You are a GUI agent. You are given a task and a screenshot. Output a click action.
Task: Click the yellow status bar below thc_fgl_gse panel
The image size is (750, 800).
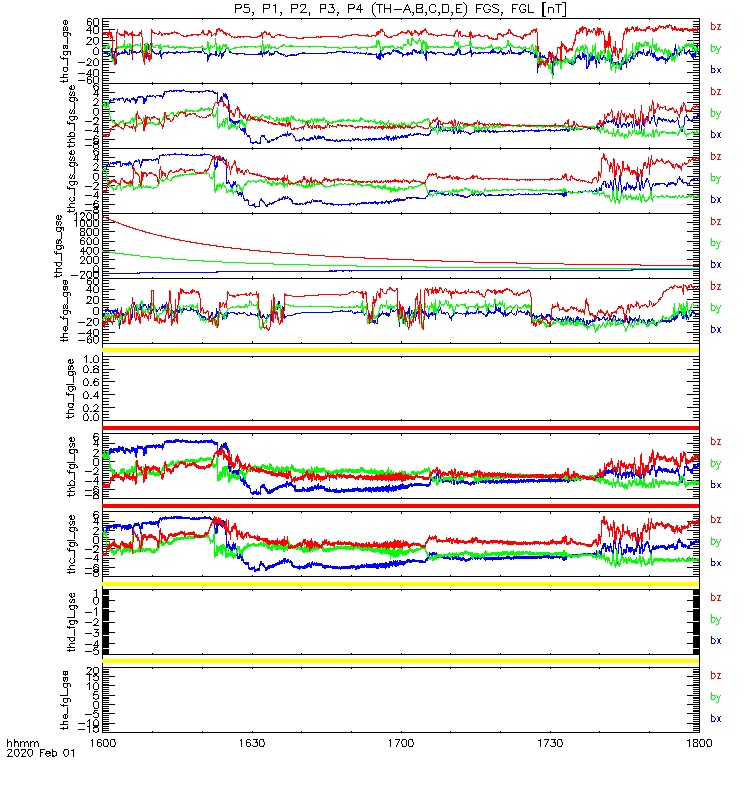pyautogui.click(x=401, y=584)
